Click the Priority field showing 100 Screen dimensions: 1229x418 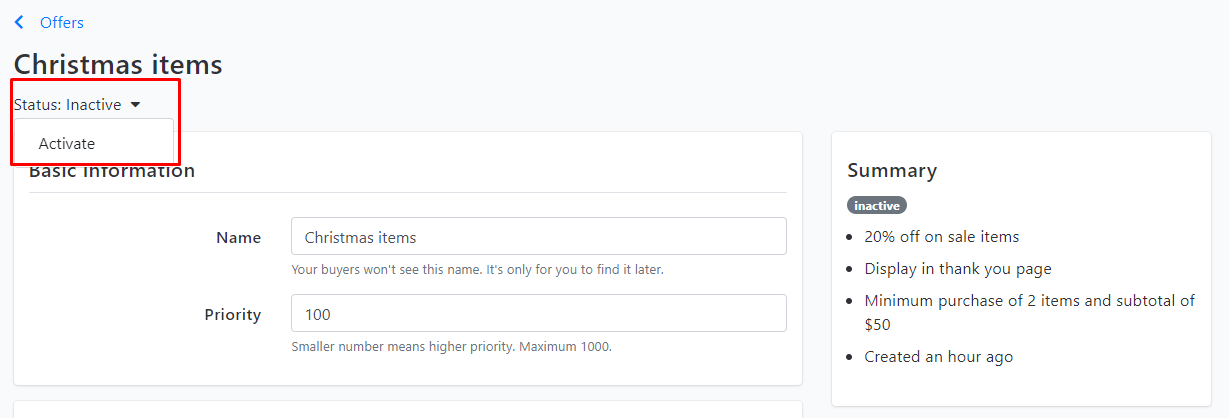pyautogui.click(x=538, y=314)
